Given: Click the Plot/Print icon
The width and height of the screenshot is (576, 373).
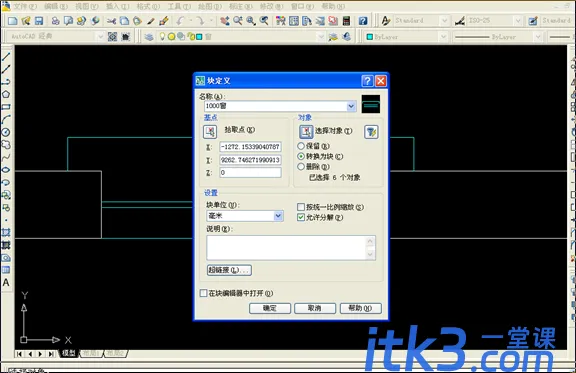Looking at the screenshot, I should (x=55, y=21).
